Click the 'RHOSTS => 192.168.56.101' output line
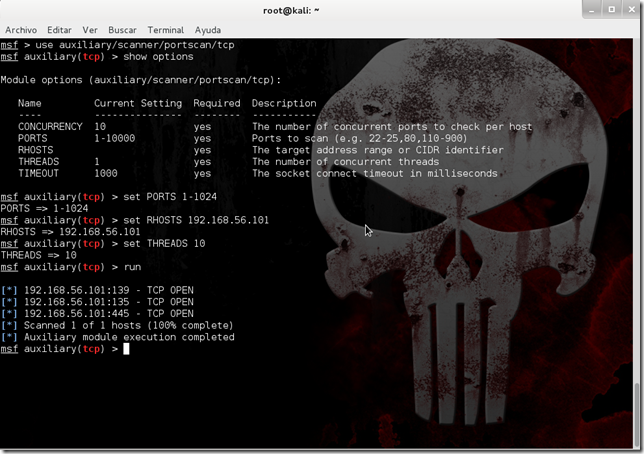Screen dimensions: 644x454 (x=70, y=232)
